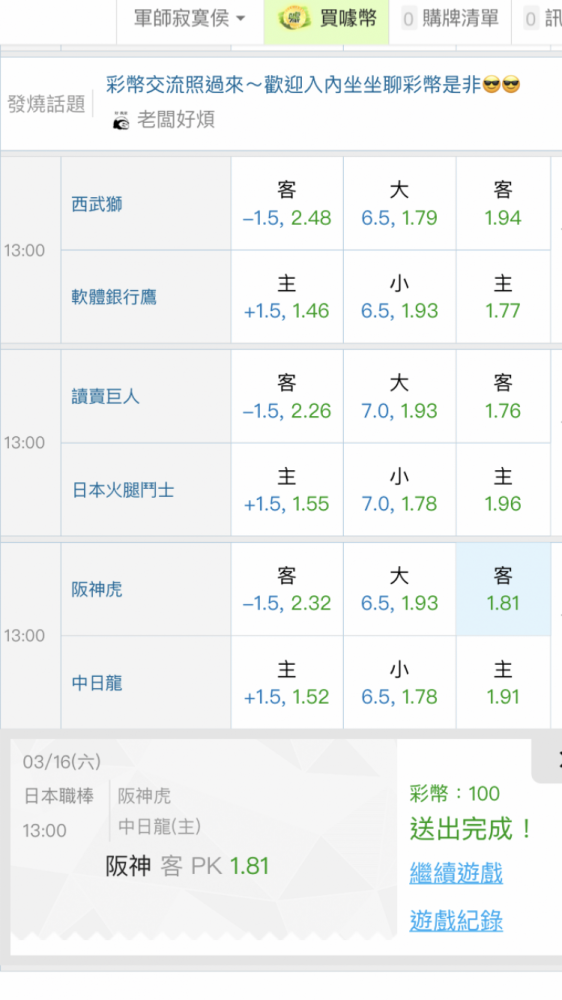Click the 購牌清單 count badge showing 0
This screenshot has height=1000, width=562.
coord(409,20)
